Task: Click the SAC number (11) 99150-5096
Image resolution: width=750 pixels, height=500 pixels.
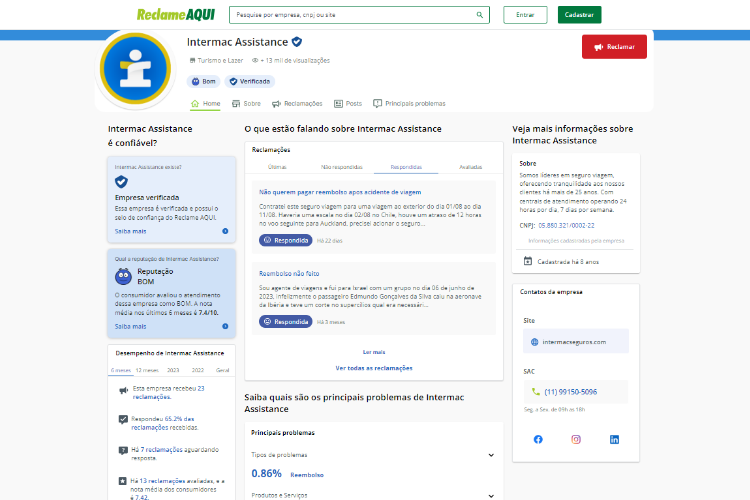Action: tap(571, 392)
